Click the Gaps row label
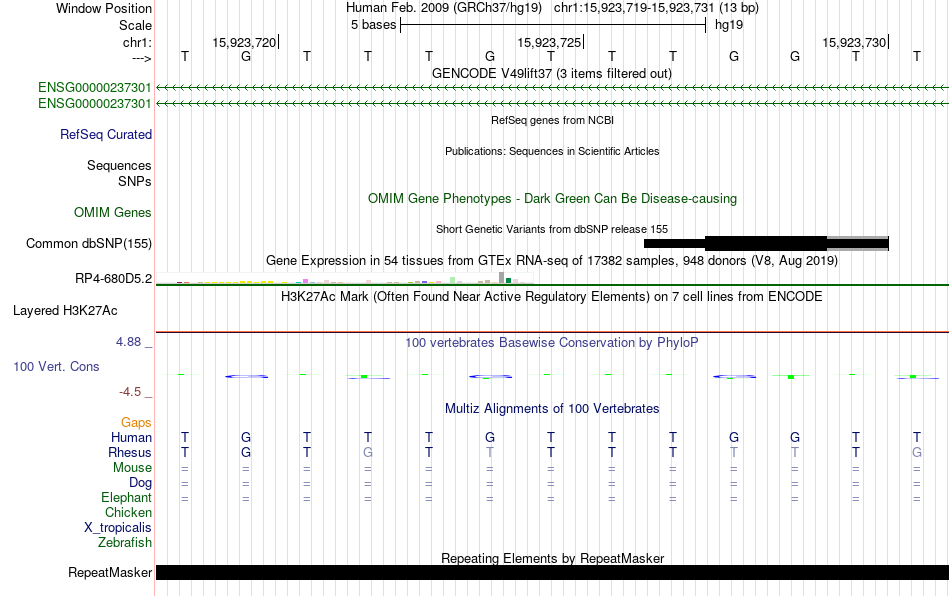Screen dimensions: 950x596 click(x=136, y=422)
